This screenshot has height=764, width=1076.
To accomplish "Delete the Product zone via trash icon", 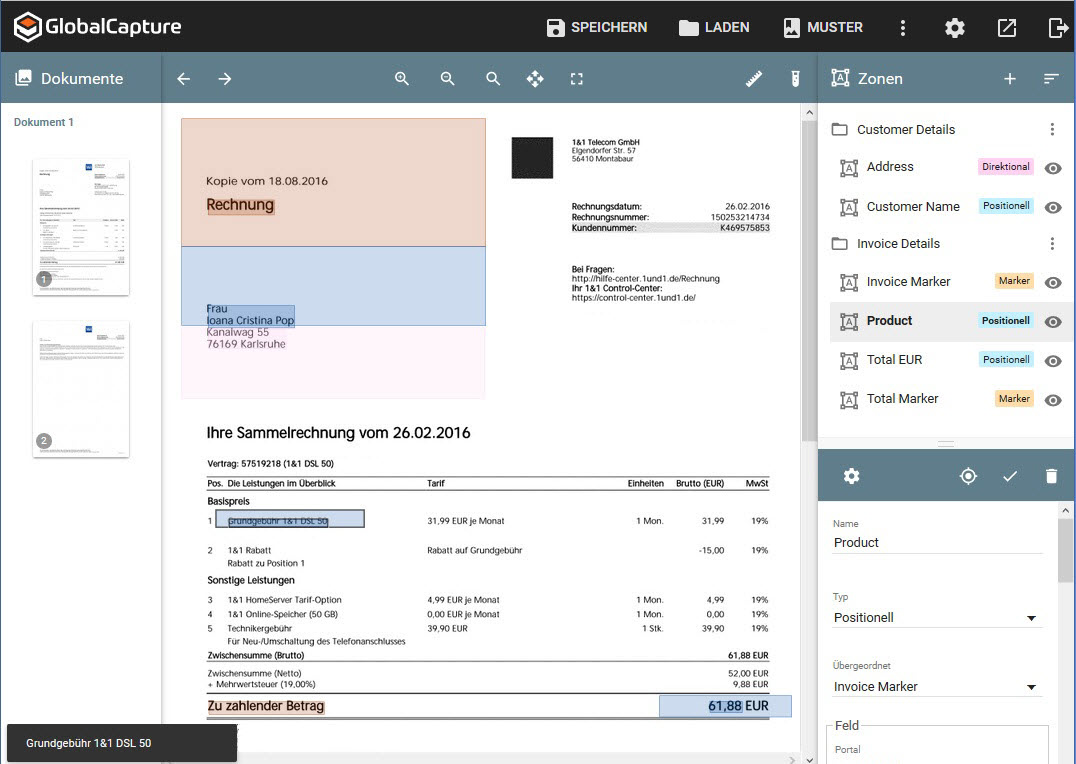I will point(1051,476).
